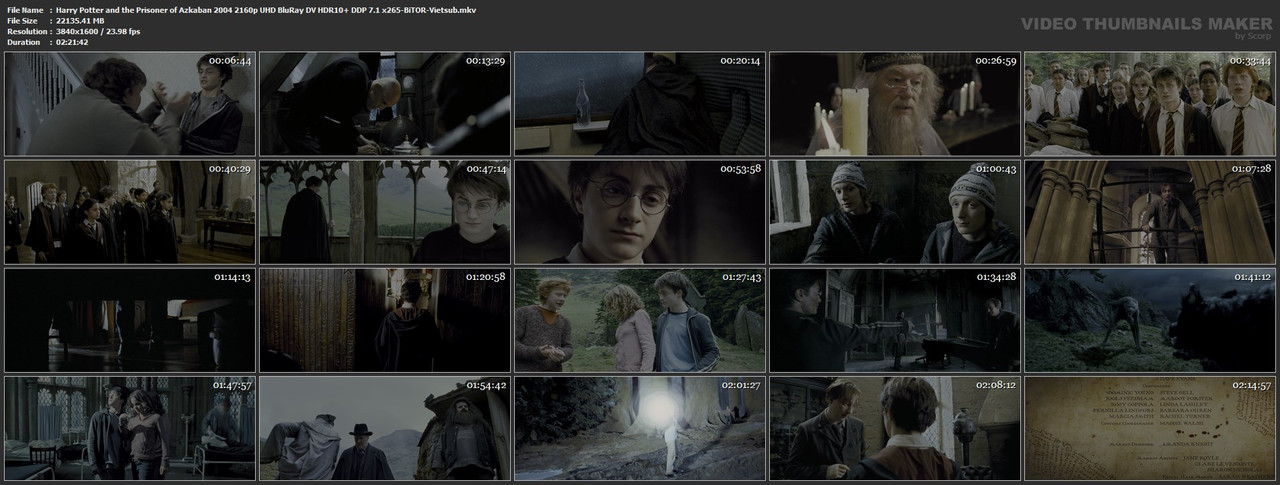Select the thumbnail stamped 00:40:29
Screen dimensions: 1280x485
[130, 212]
